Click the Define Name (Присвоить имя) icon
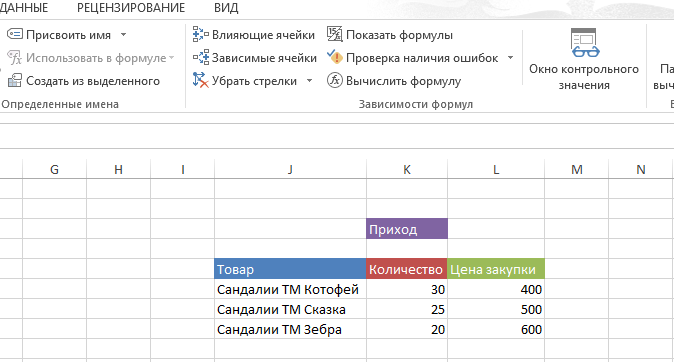Screen dimensions: 674x362 15,34
